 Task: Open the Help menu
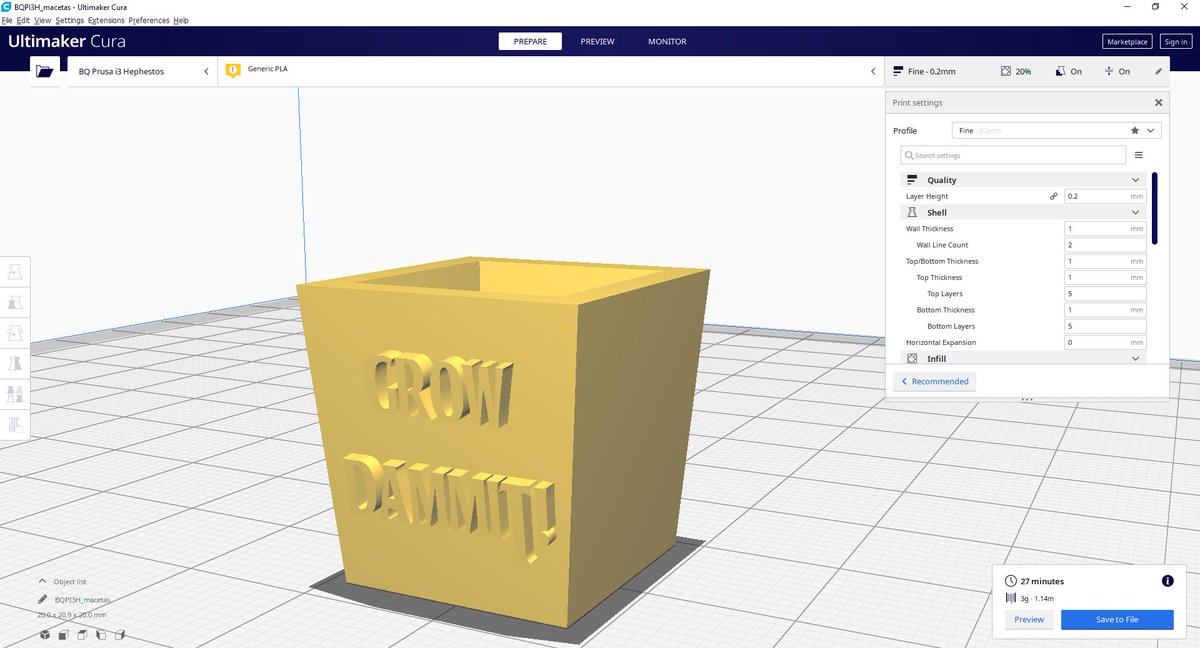point(181,20)
